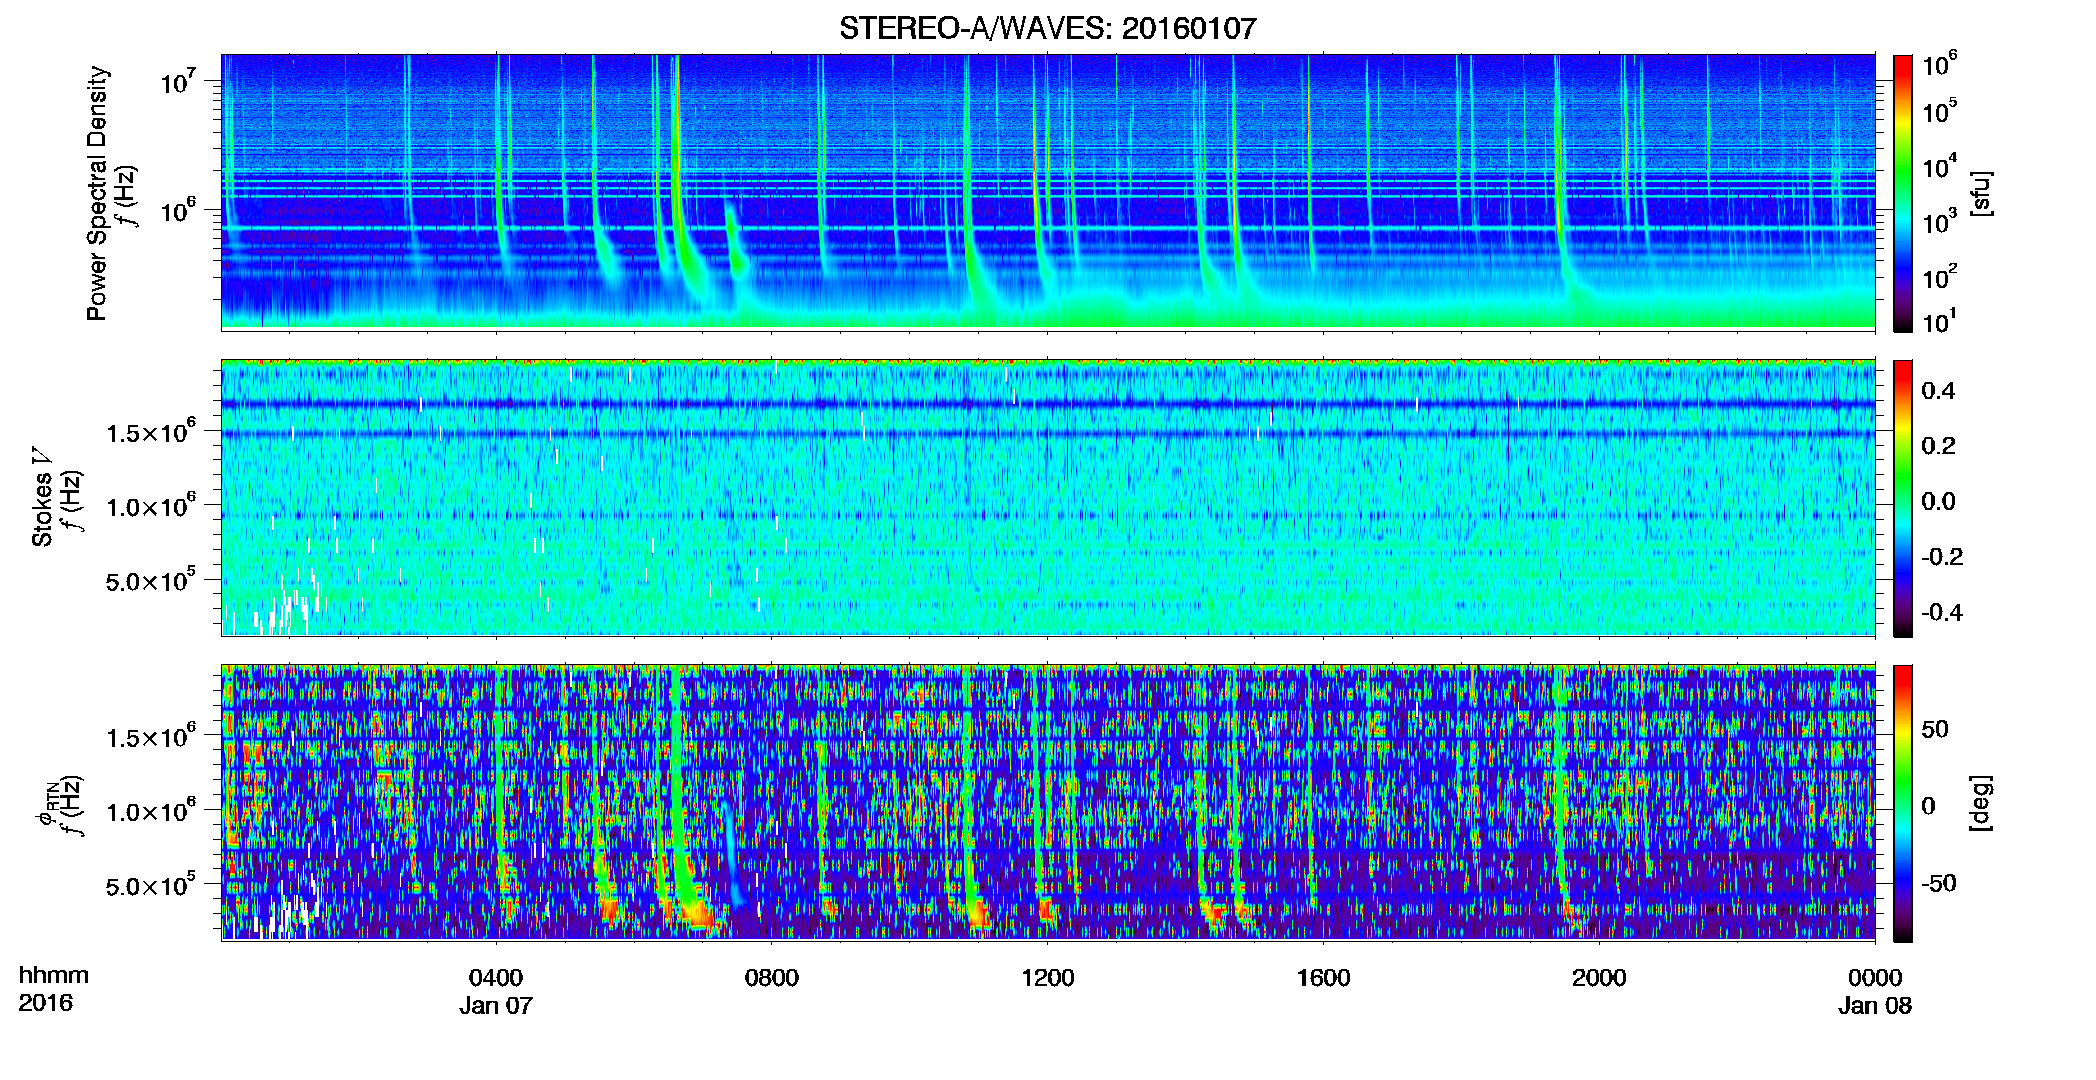The width and height of the screenshot is (2096, 1080).
Task: Click the 10^5 value on the sfu color bar
Action: [1940, 111]
